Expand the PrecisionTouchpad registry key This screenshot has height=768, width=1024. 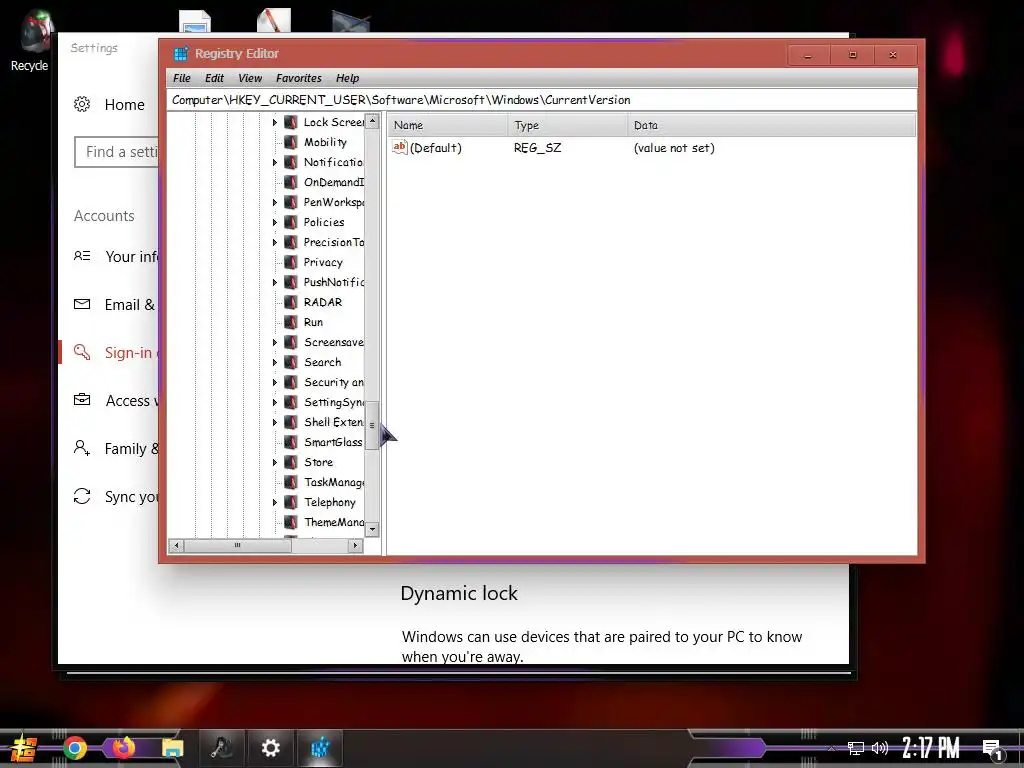(x=275, y=242)
